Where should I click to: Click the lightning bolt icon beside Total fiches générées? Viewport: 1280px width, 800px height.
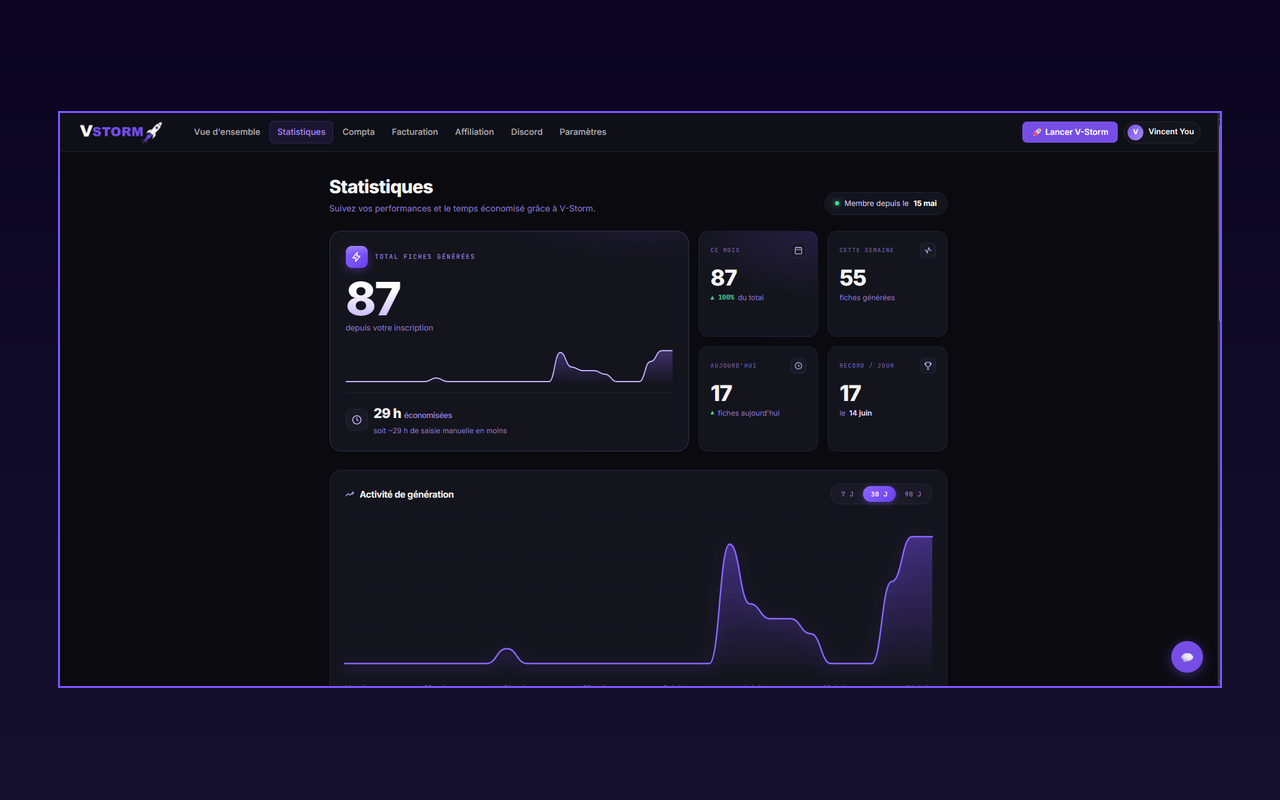point(357,257)
